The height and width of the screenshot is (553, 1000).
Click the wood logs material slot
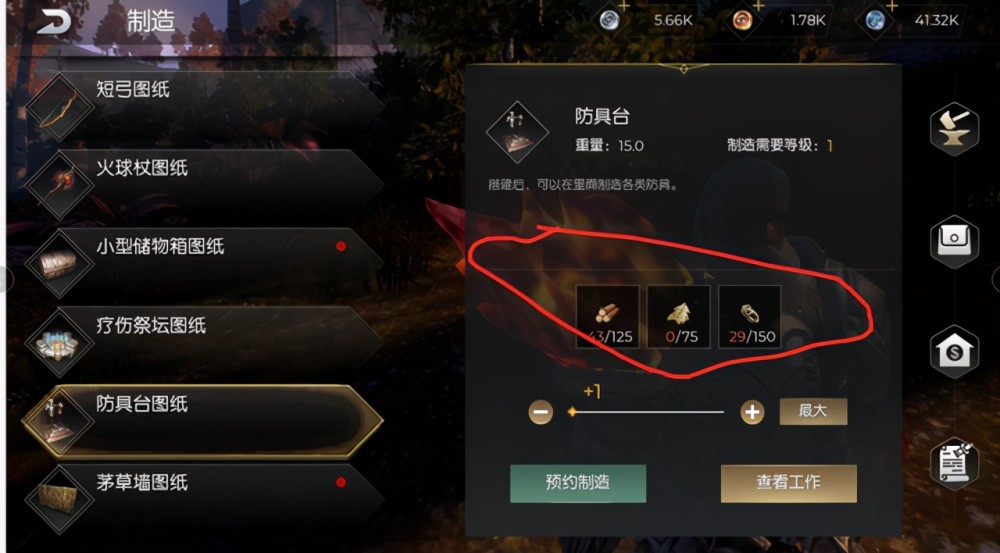(x=607, y=317)
